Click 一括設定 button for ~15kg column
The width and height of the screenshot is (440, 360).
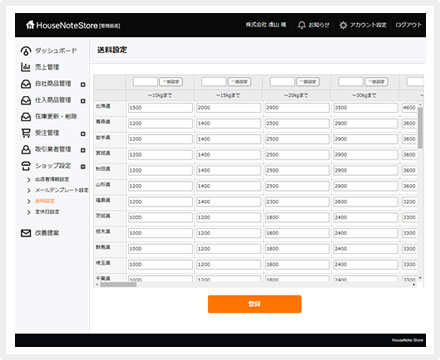pos(239,82)
